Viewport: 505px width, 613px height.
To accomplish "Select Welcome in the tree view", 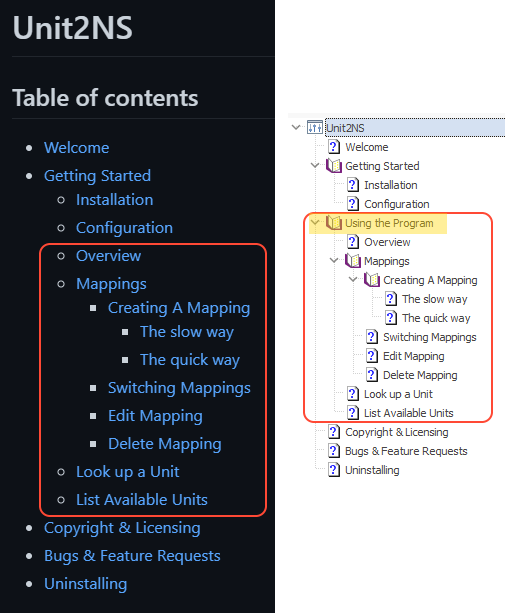I will pyautogui.click(x=367, y=147).
